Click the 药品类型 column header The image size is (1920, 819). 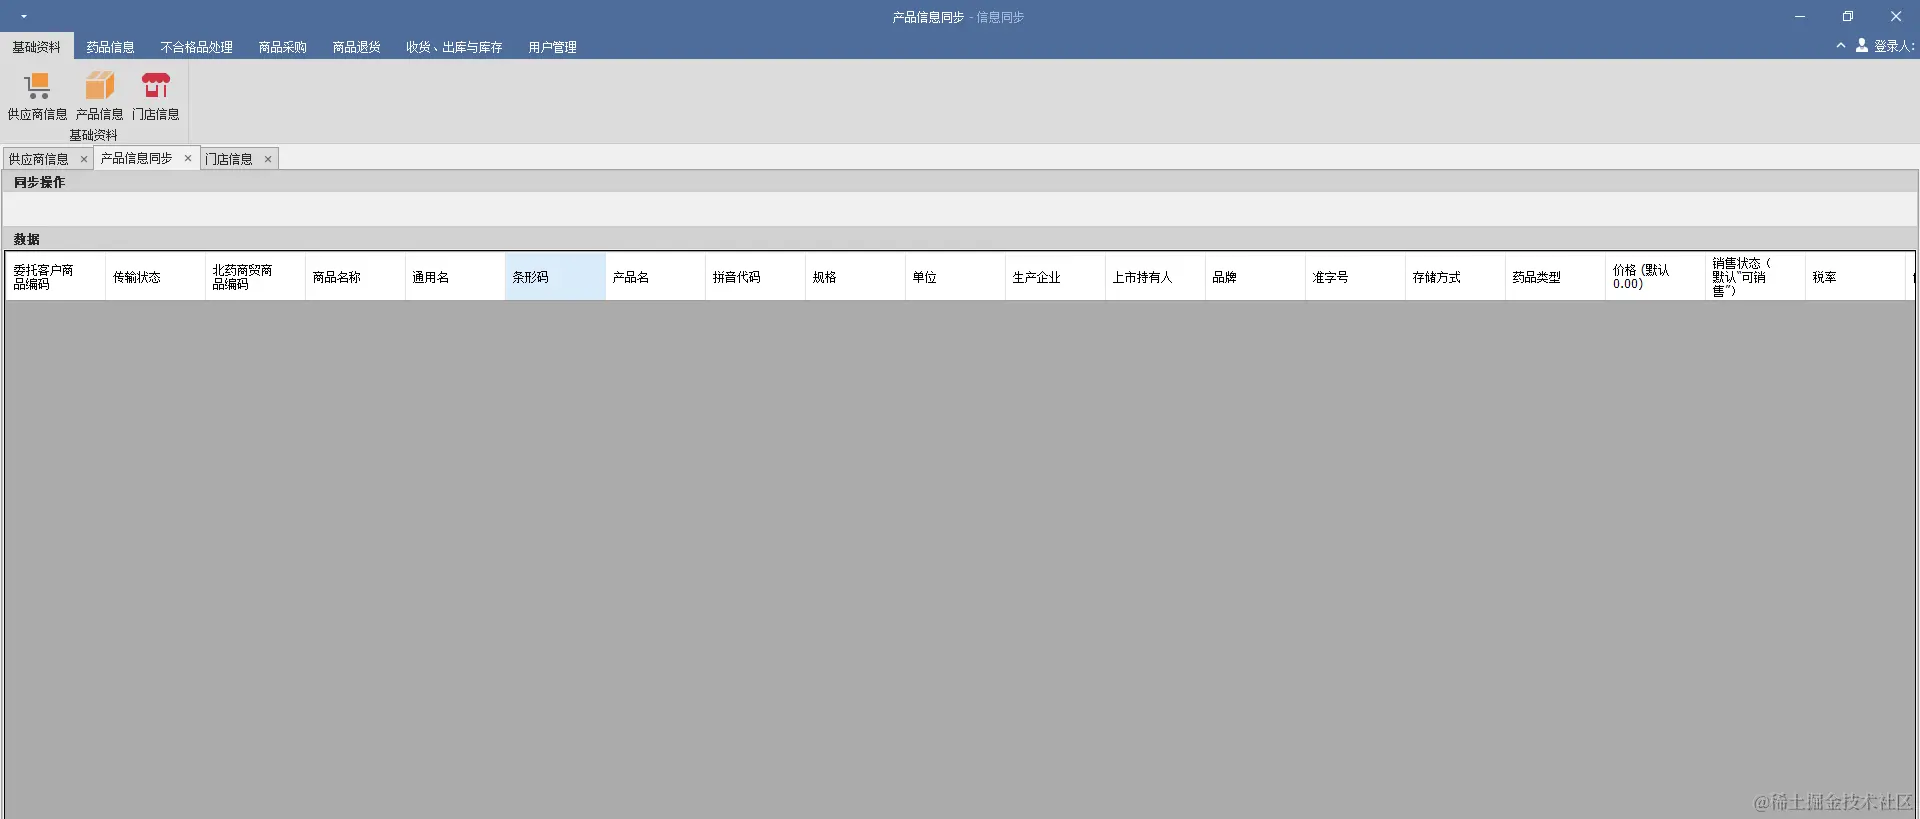click(1555, 277)
